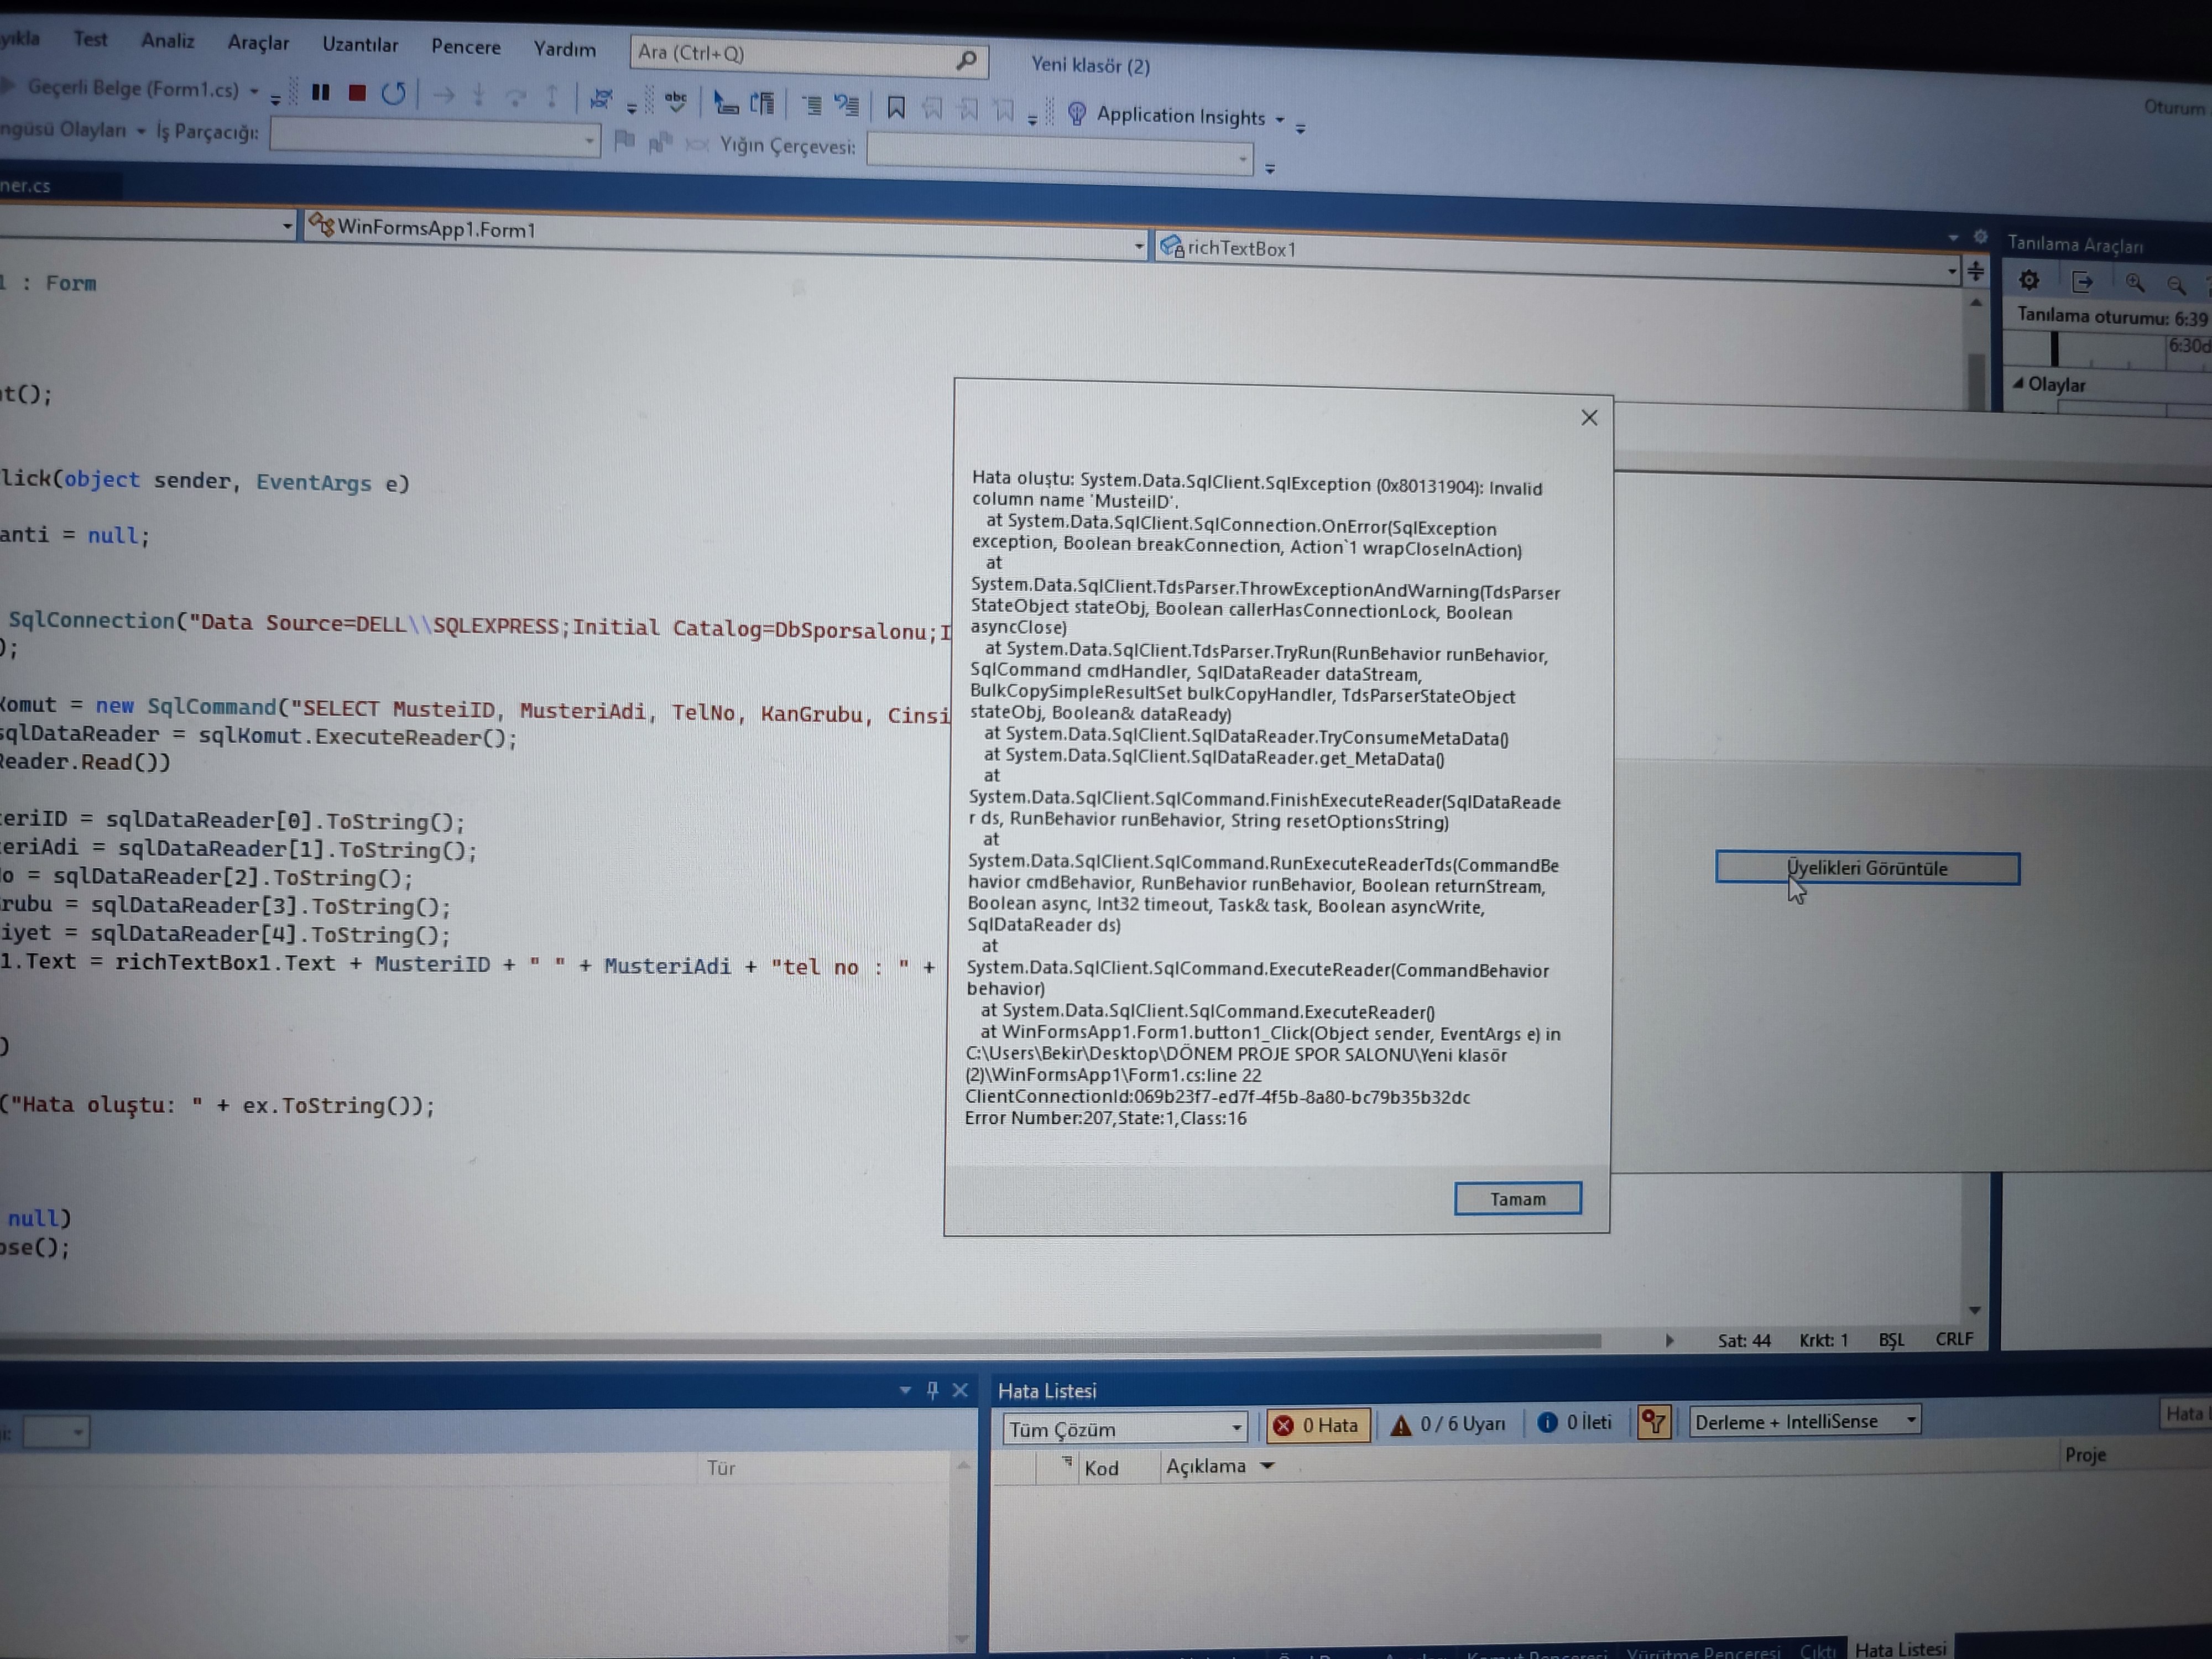Viewport: 2212px width, 1659px height.
Task: Click the Ara (Ctrl+Q) search box
Action: coord(809,57)
